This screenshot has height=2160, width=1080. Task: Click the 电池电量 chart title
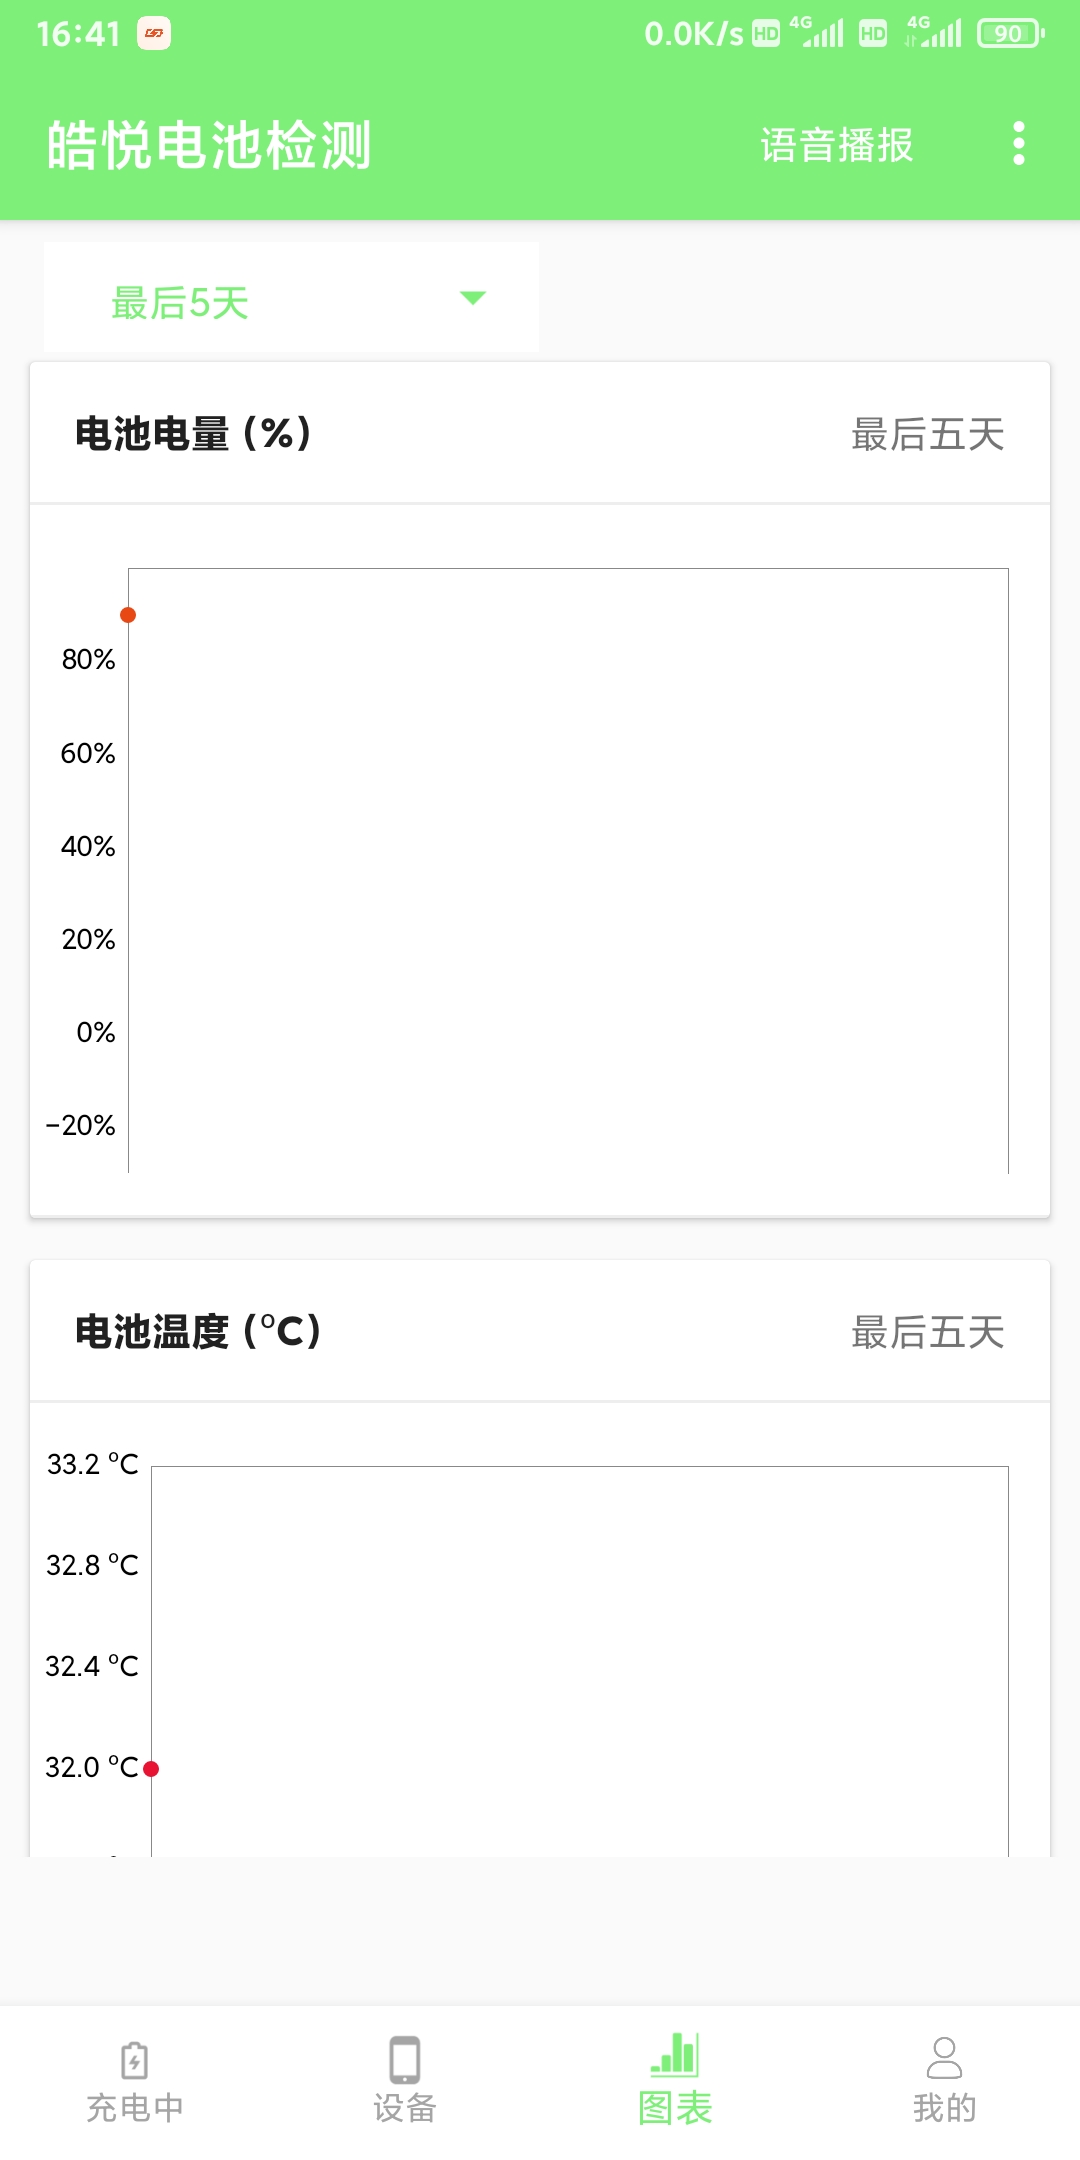tap(192, 435)
